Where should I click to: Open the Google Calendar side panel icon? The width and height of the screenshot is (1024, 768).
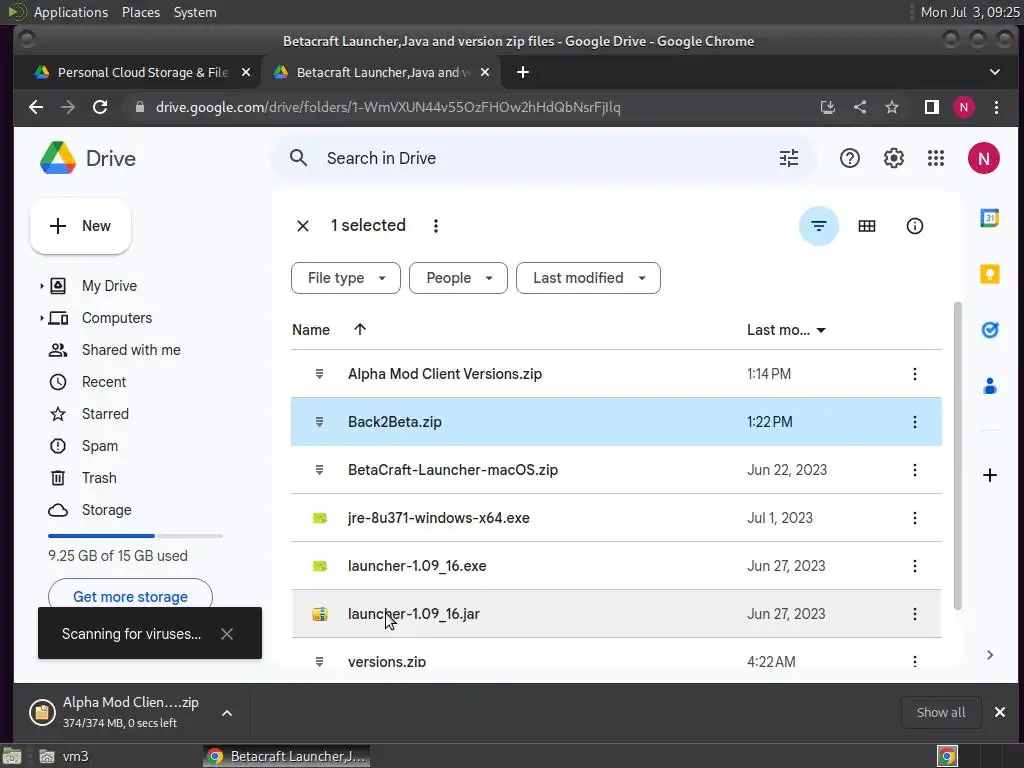[x=989, y=218]
